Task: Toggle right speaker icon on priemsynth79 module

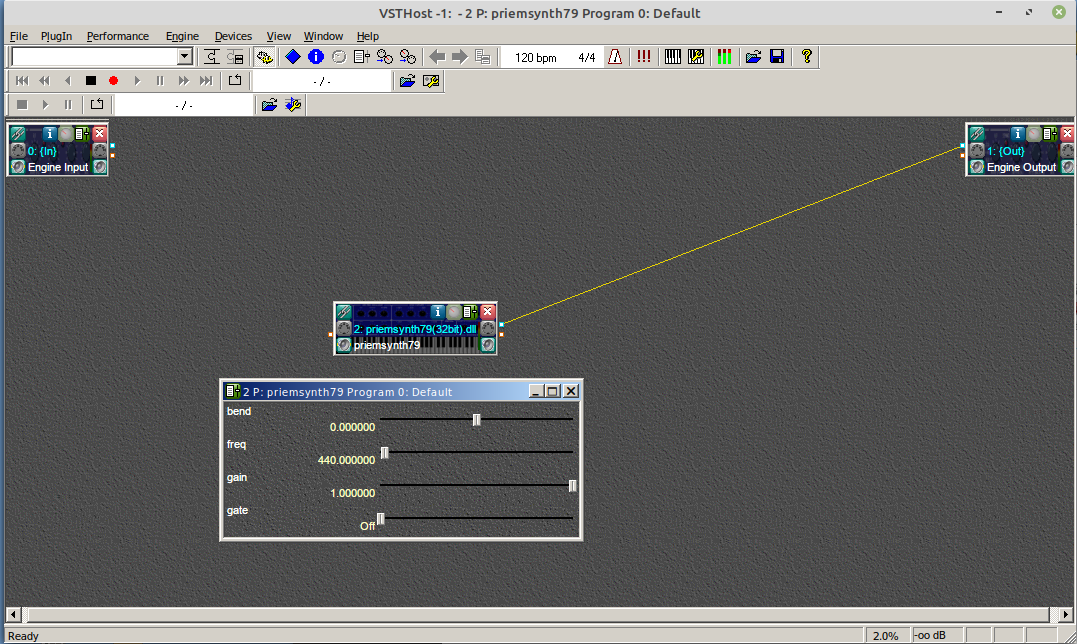Action: point(488,345)
